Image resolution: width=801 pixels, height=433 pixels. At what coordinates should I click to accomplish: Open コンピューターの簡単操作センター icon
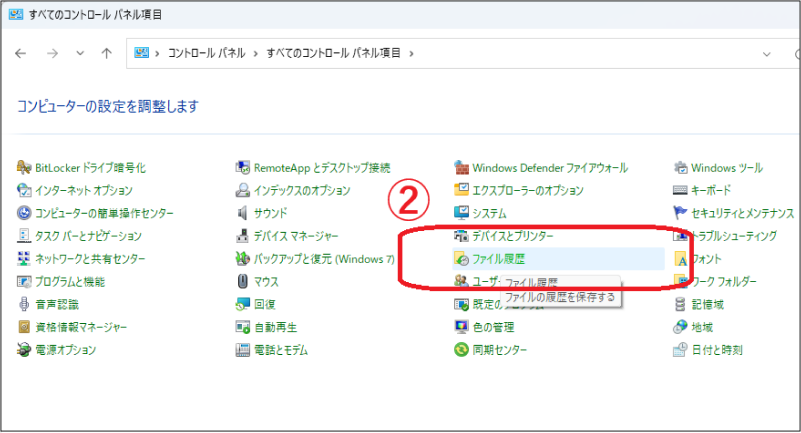click(x=24, y=213)
